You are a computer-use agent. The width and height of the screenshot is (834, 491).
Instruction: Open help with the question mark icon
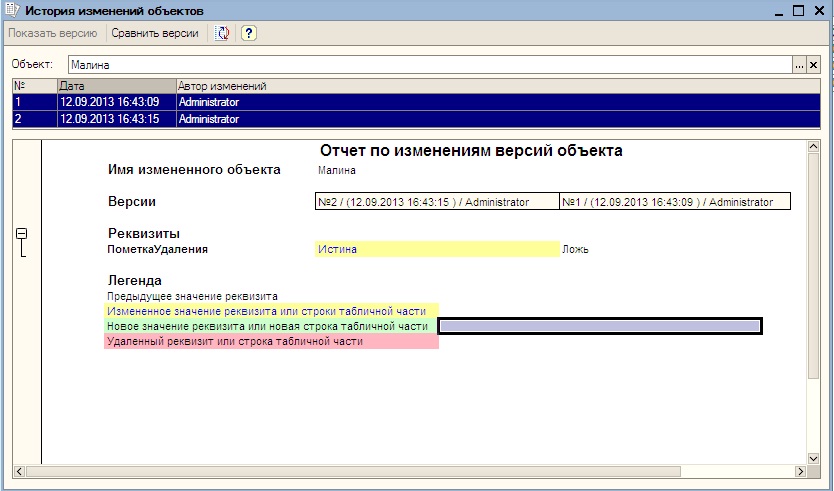pyautogui.click(x=248, y=33)
